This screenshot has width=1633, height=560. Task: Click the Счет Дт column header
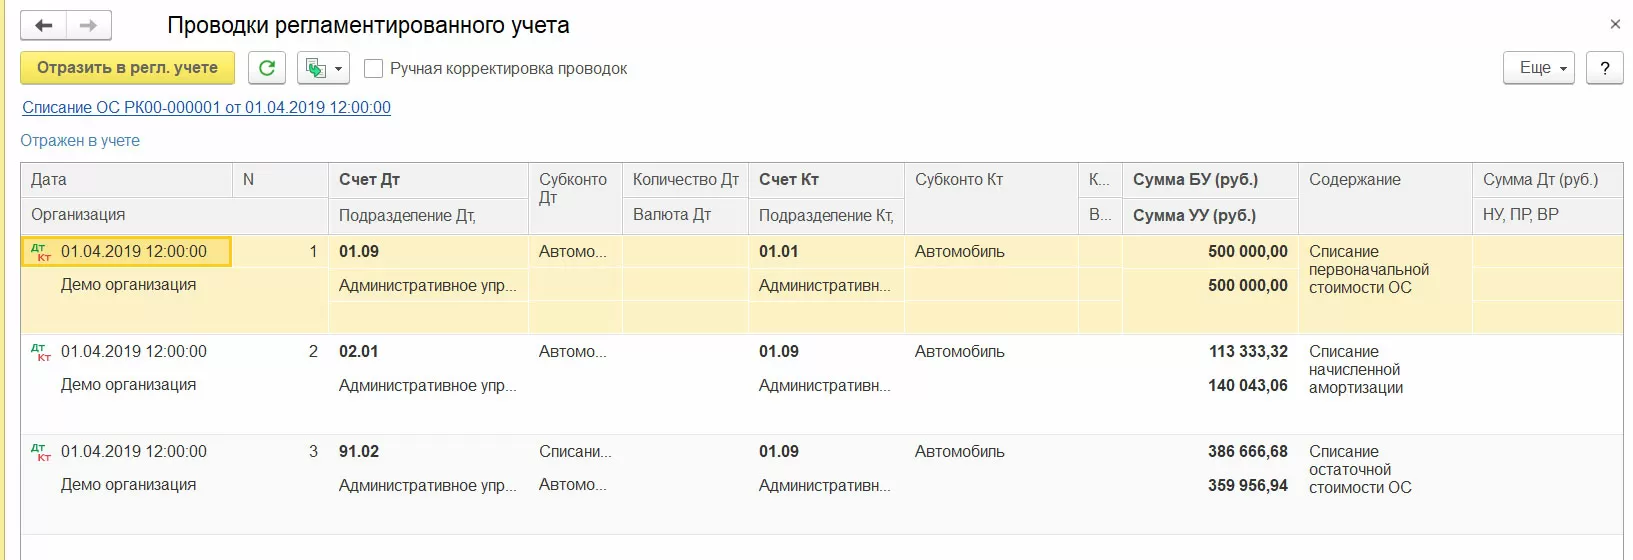[x=369, y=180]
